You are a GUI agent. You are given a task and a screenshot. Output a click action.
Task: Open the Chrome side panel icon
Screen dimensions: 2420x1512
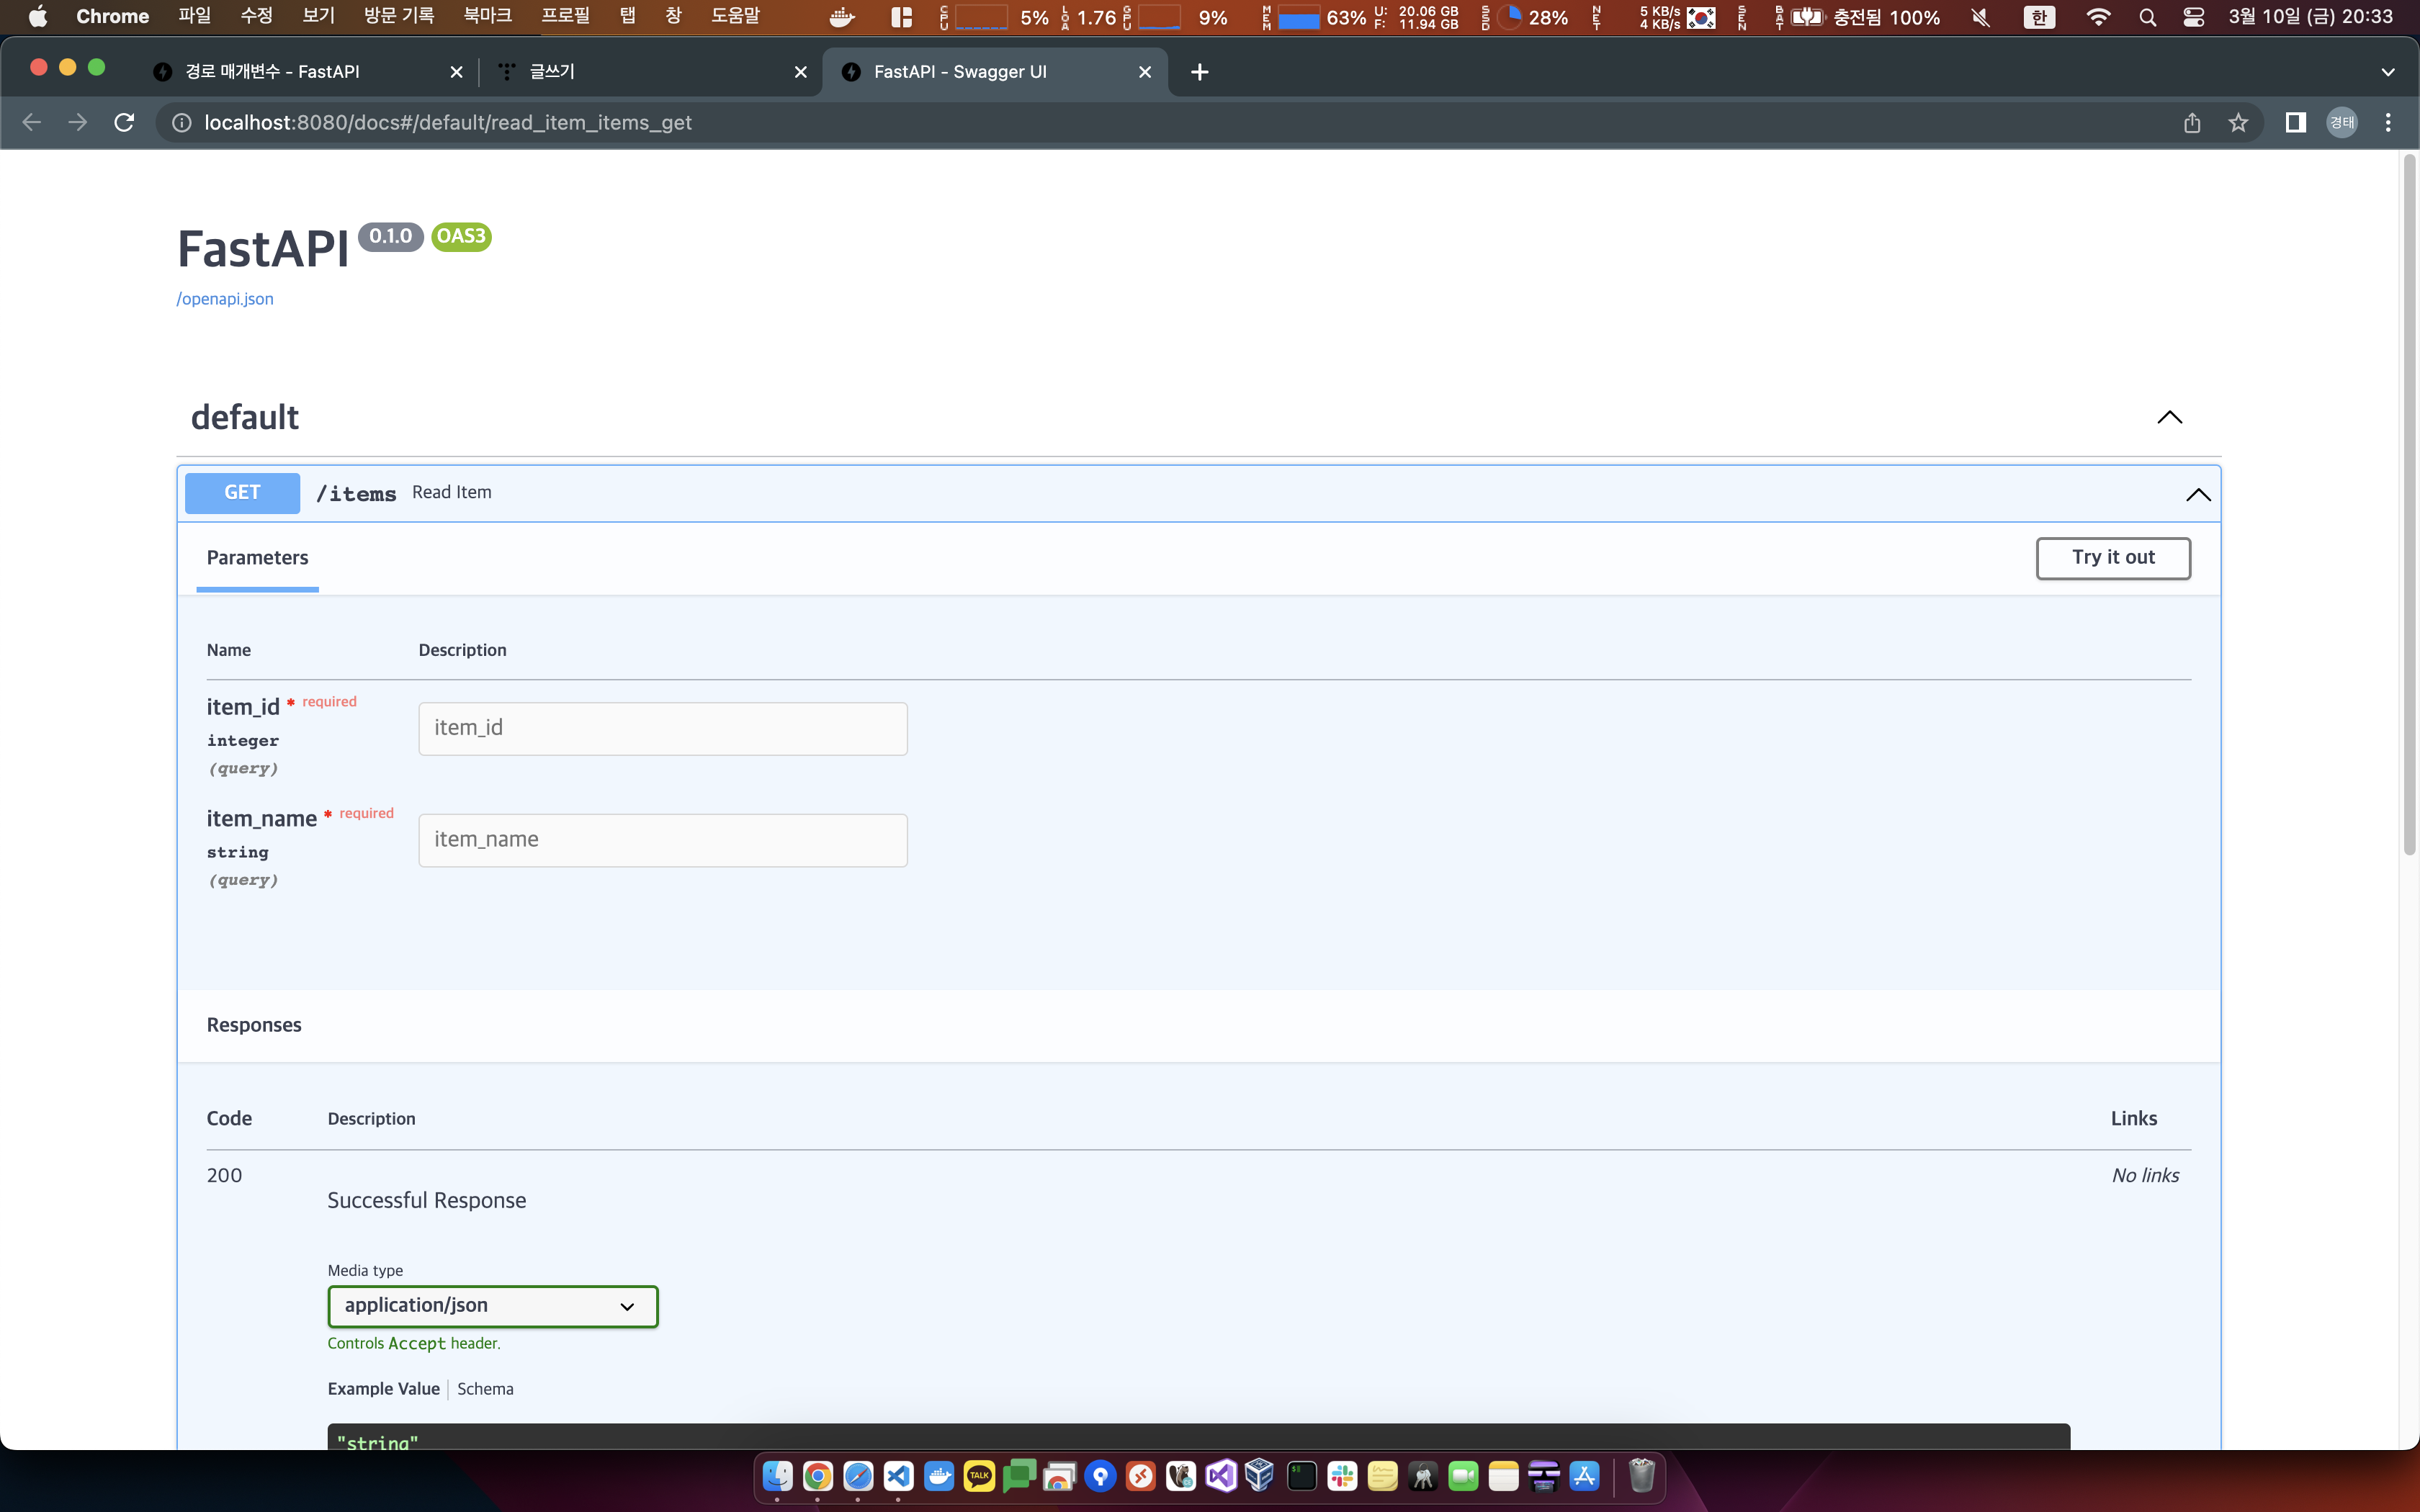(2295, 122)
